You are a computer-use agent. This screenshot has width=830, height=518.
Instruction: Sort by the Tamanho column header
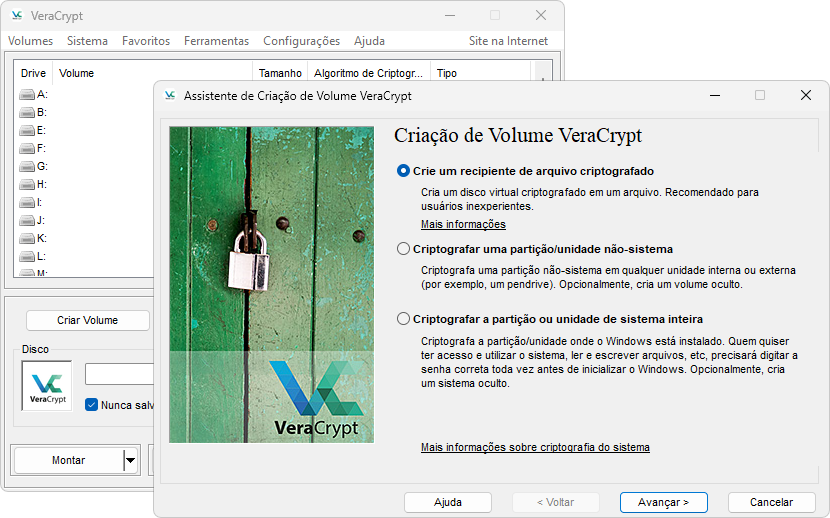(281, 73)
